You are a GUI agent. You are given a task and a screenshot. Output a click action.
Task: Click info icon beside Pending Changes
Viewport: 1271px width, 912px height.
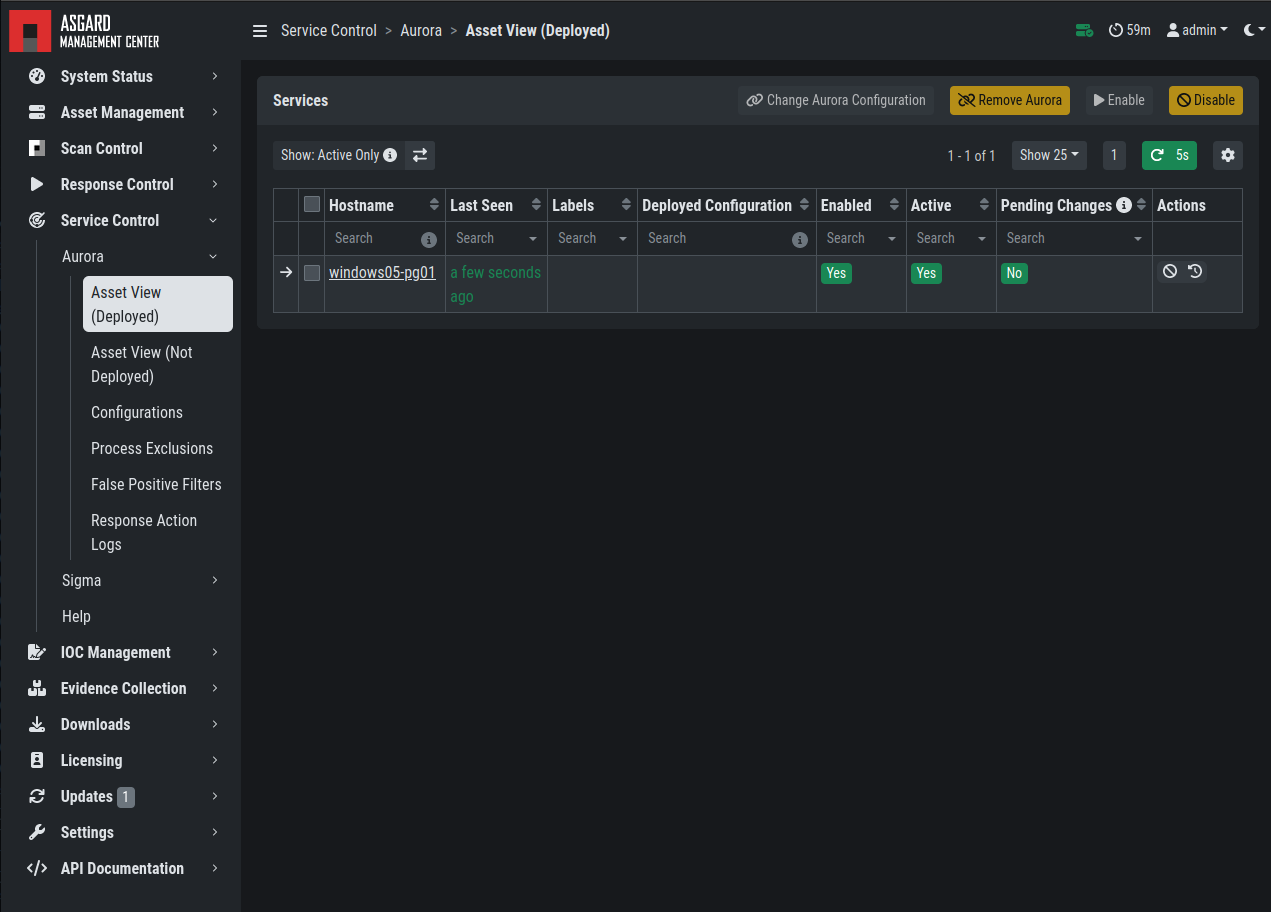coord(1124,205)
